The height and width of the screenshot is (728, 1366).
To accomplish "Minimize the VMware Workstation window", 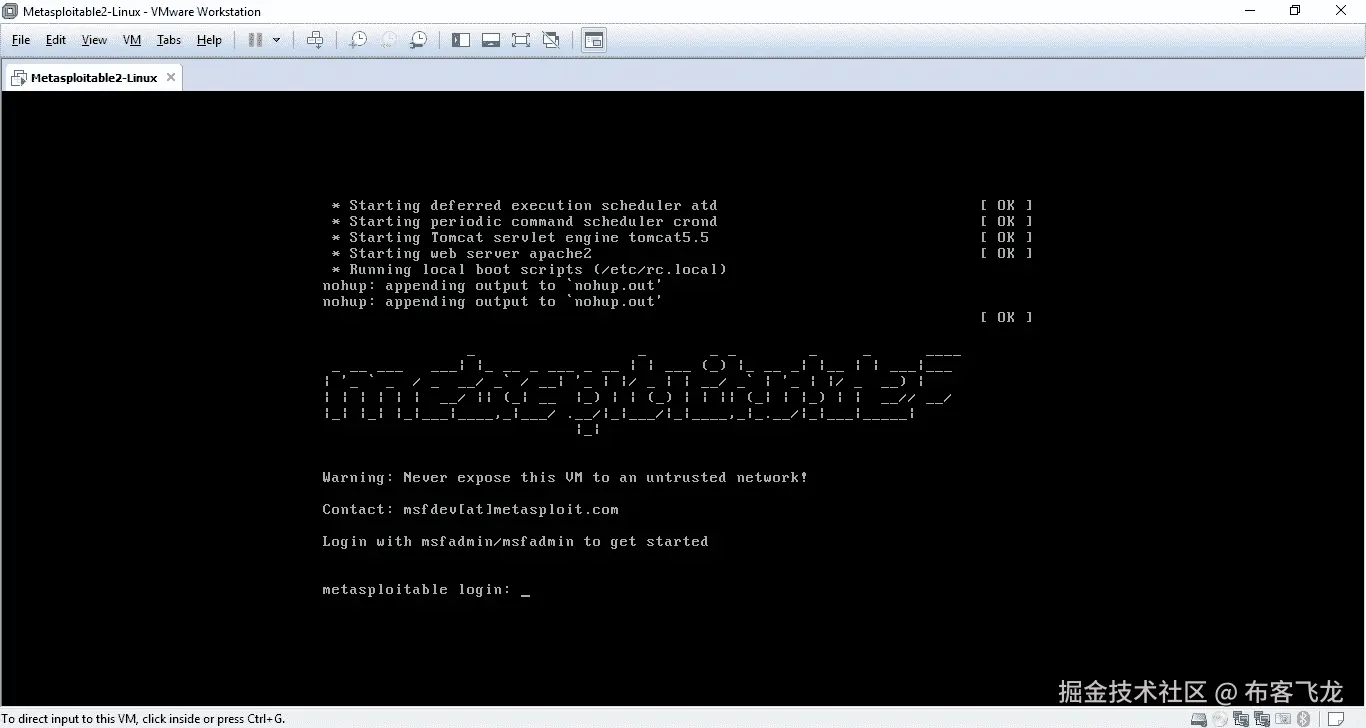I will pos(1249,11).
